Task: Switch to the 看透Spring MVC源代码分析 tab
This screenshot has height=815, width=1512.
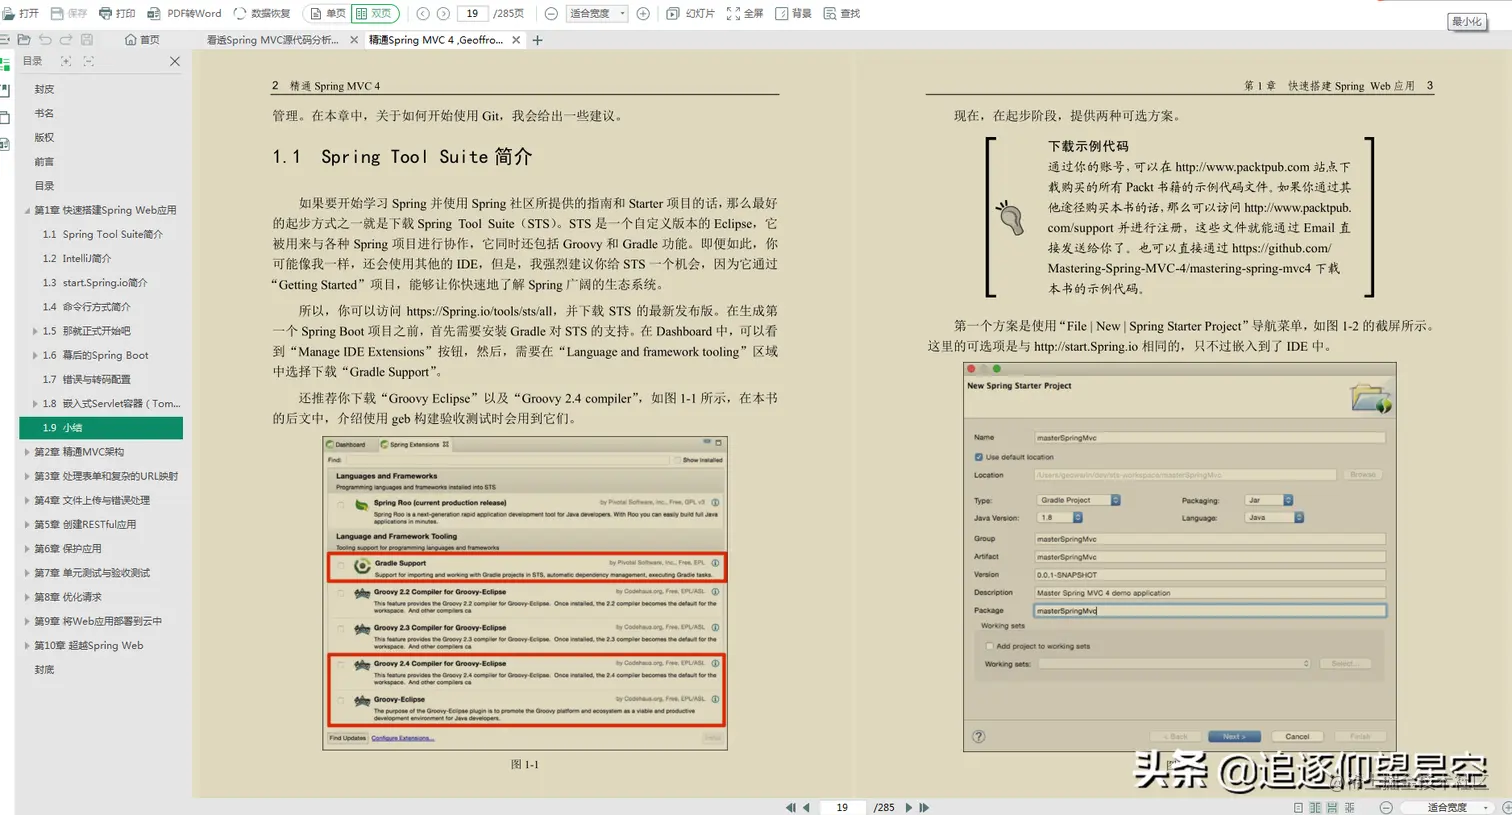Action: pos(270,41)
